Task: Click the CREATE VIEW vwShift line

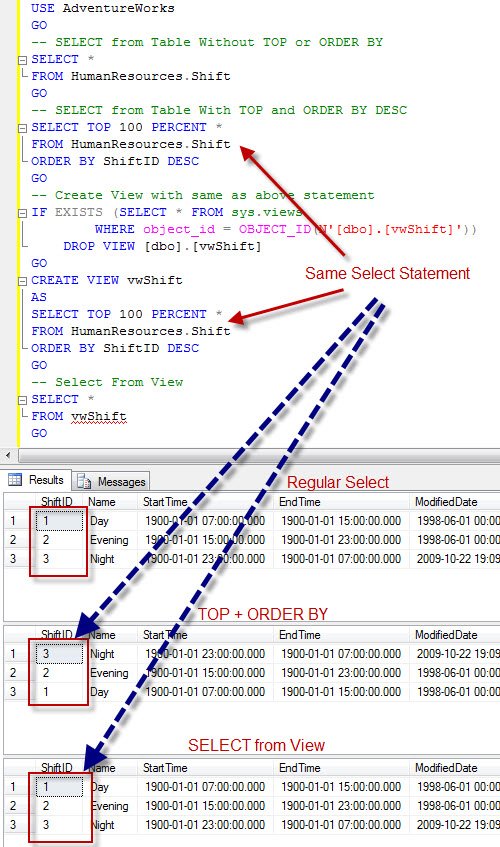Action: [x=107, y=280]
